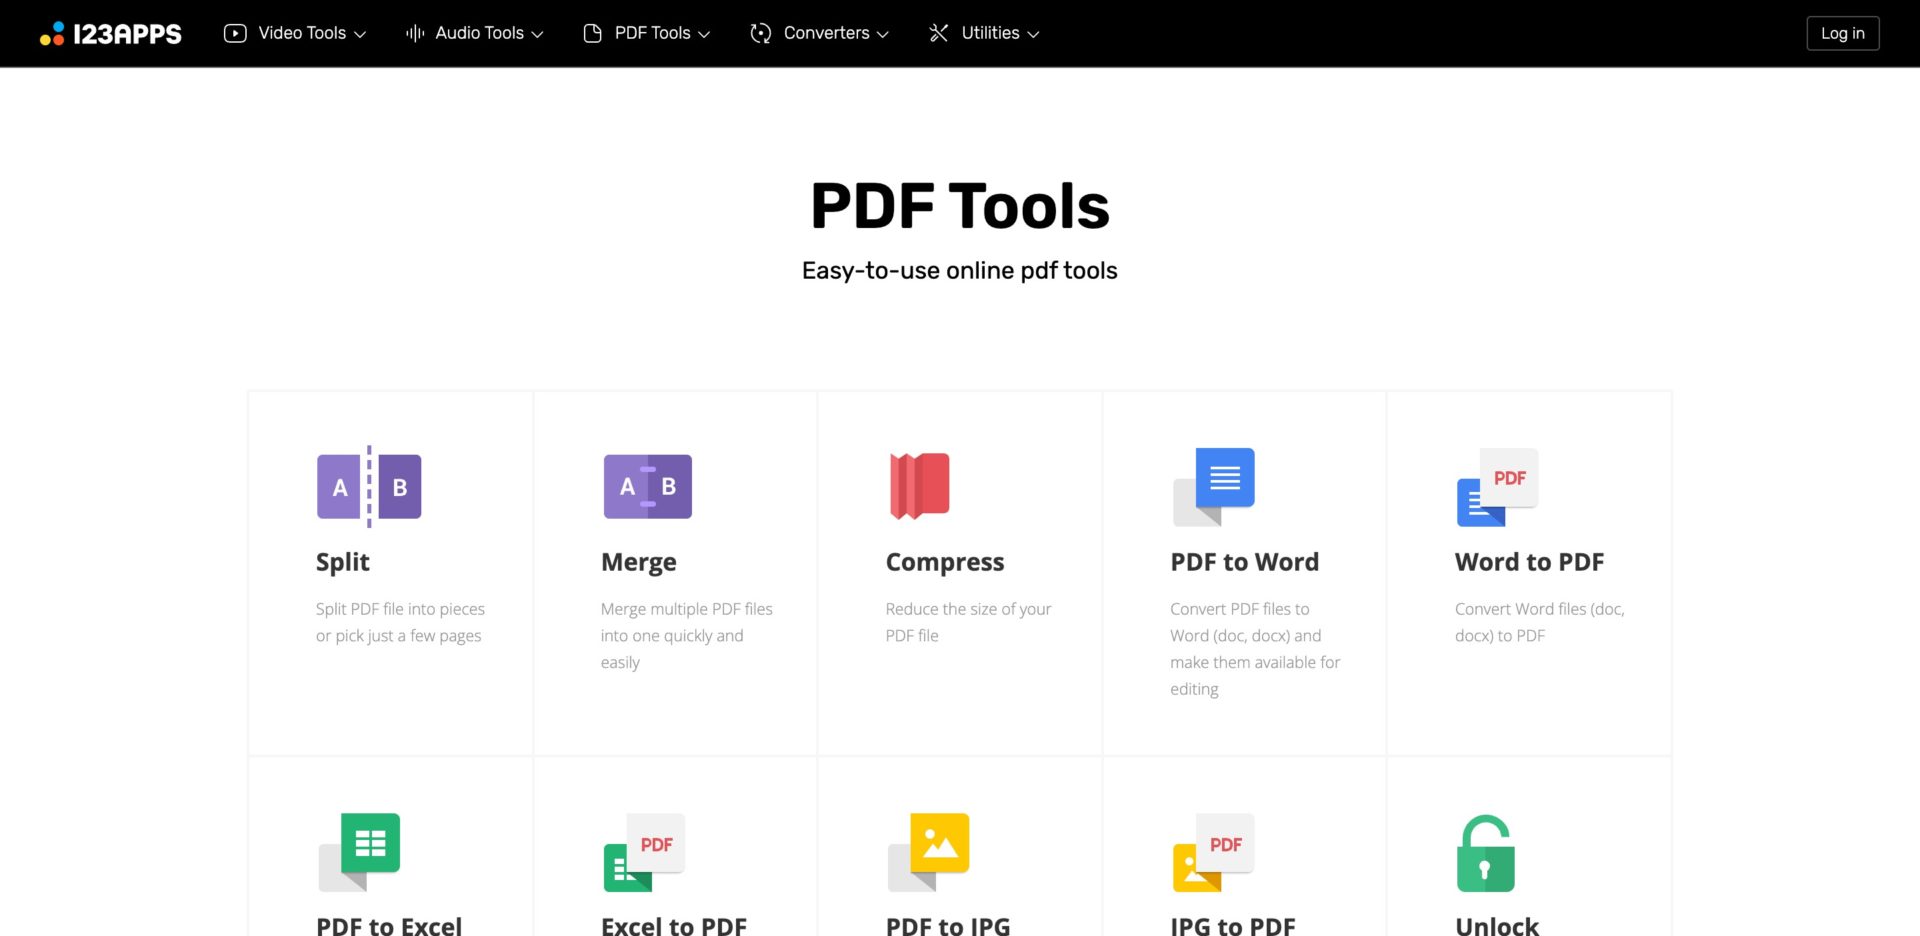Click the 123APPS logo
This screenshot has height=936, width=1920.
110,33
